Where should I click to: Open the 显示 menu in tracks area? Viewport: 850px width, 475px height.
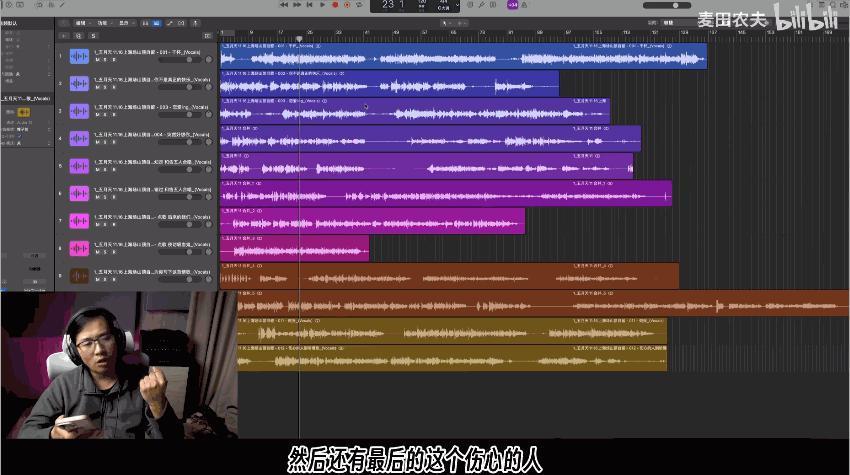(x=125, y=23)
